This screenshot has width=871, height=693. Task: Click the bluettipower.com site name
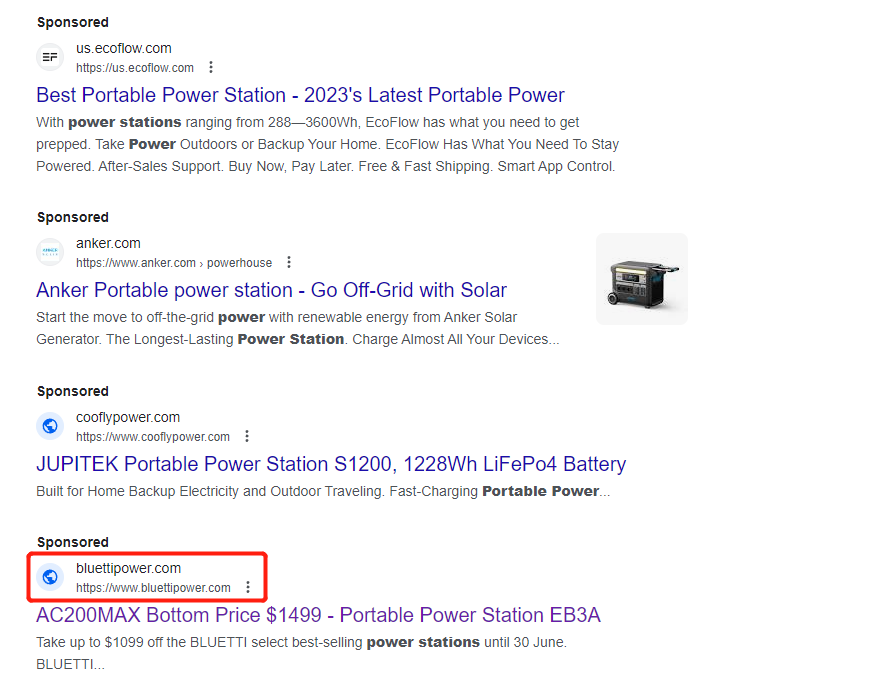click(129, 568)
